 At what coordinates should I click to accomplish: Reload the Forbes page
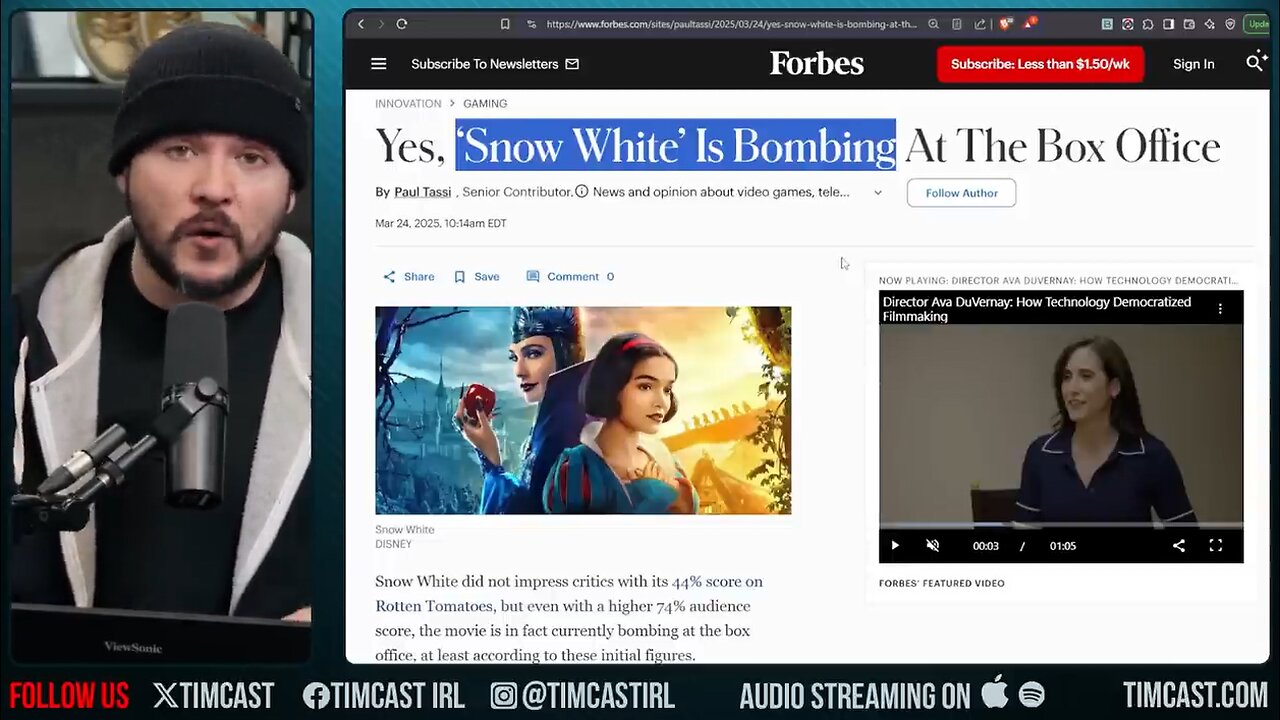click(402, 24)
